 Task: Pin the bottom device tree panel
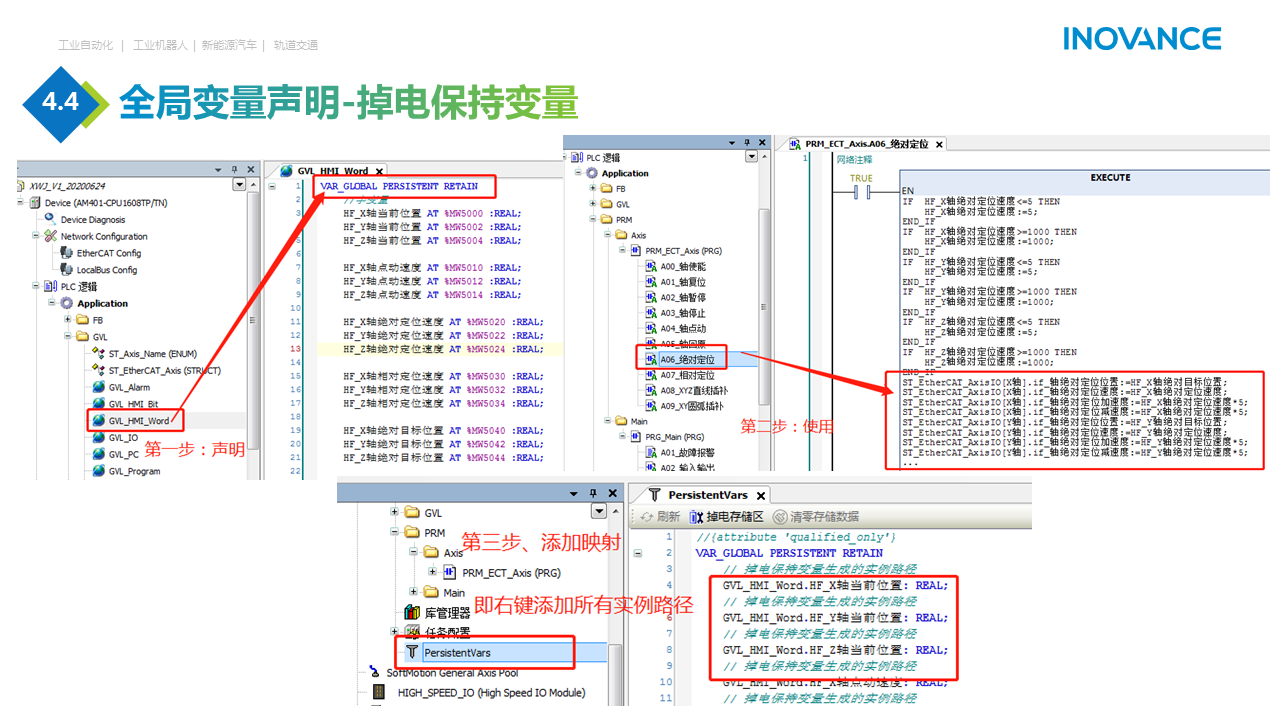point(591,494)
